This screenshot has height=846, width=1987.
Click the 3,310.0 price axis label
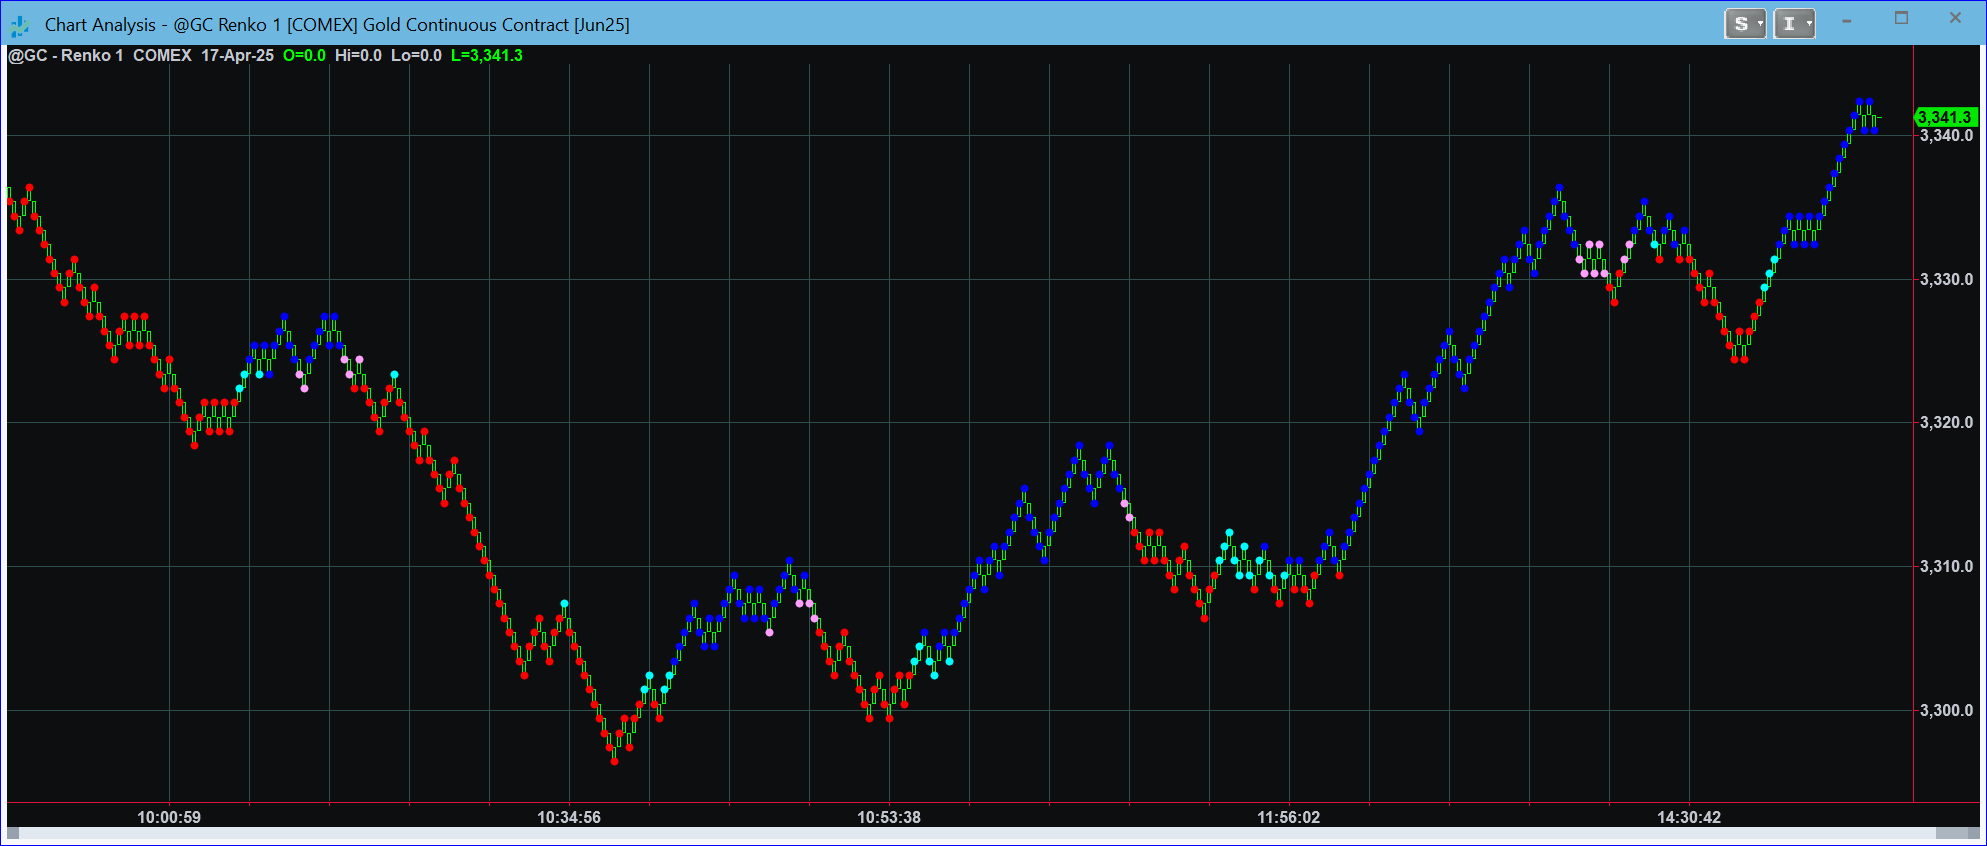click(x=1946, y=567)
